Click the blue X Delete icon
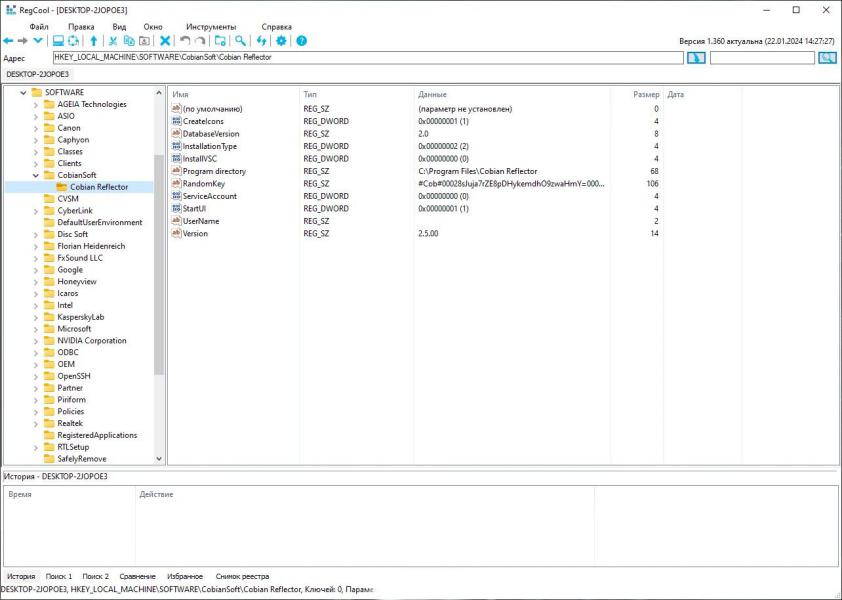Viewport: 842px width, 600px height. [165, 41]
